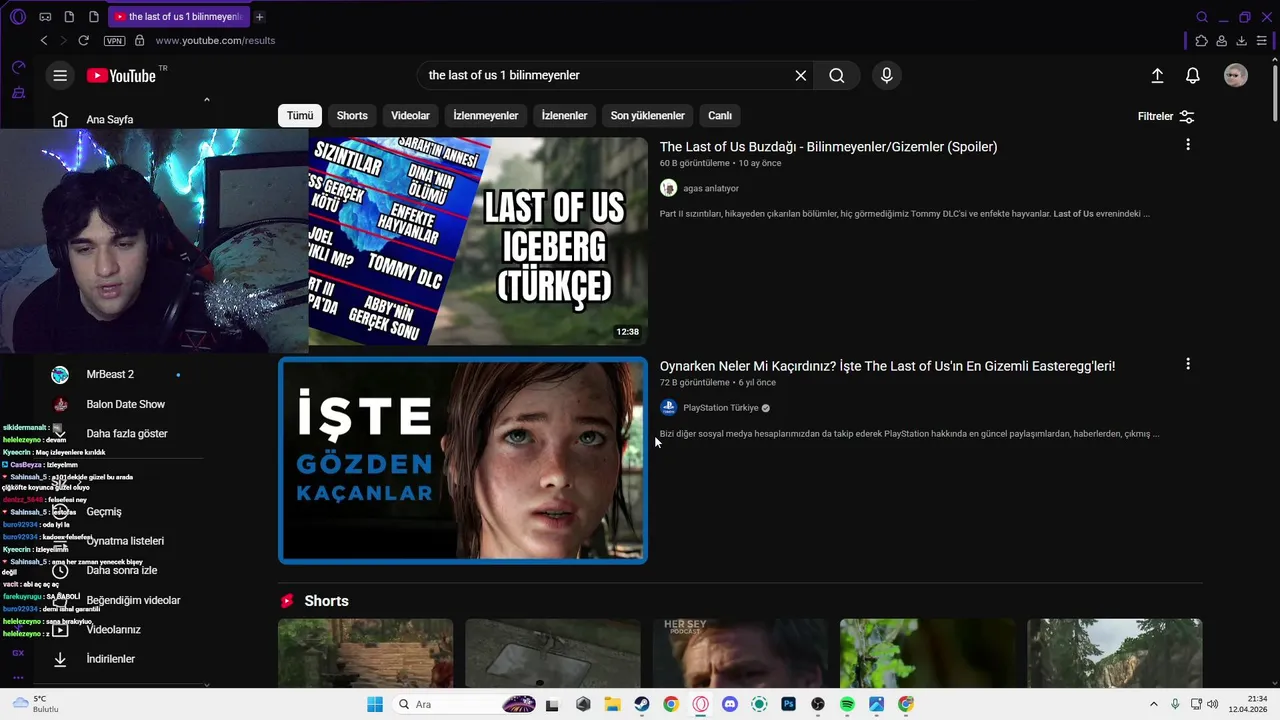Go to the YouTube logo home
The width and height of the screenshot is (1280, 720).
[x=121, y=76]
